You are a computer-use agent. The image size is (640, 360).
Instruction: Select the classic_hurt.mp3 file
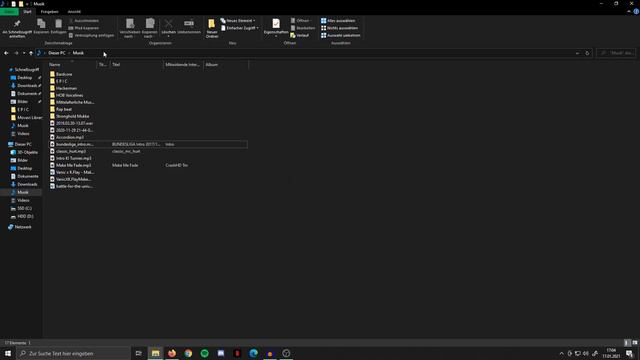pos(71,151)
